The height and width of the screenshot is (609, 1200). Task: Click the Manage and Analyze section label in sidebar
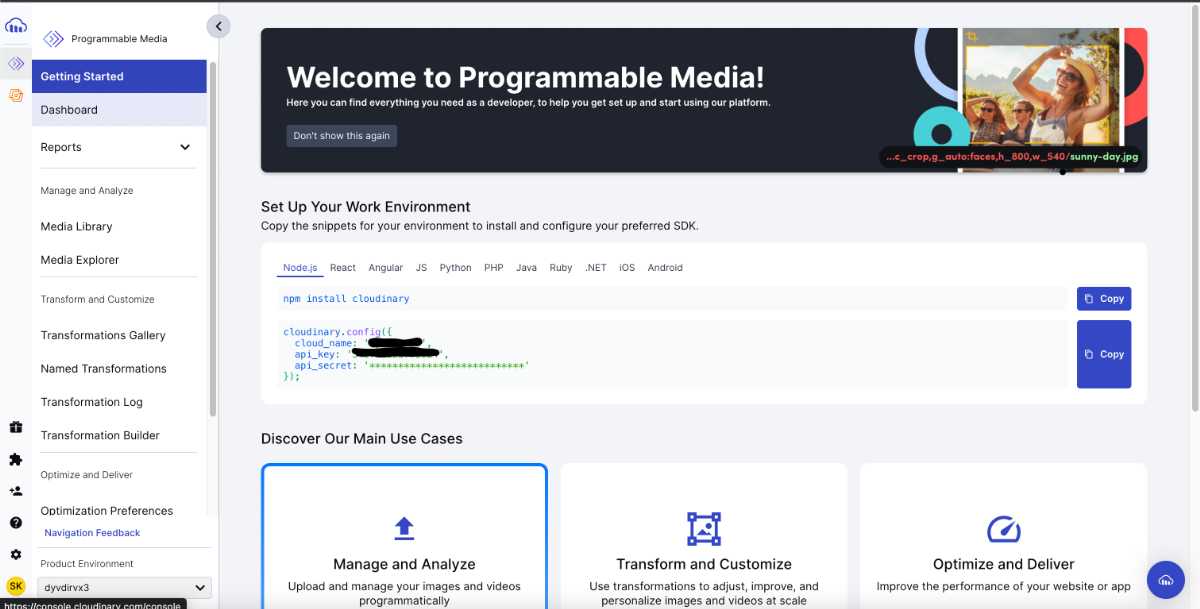pyautogui.click(x=87, y=191)
